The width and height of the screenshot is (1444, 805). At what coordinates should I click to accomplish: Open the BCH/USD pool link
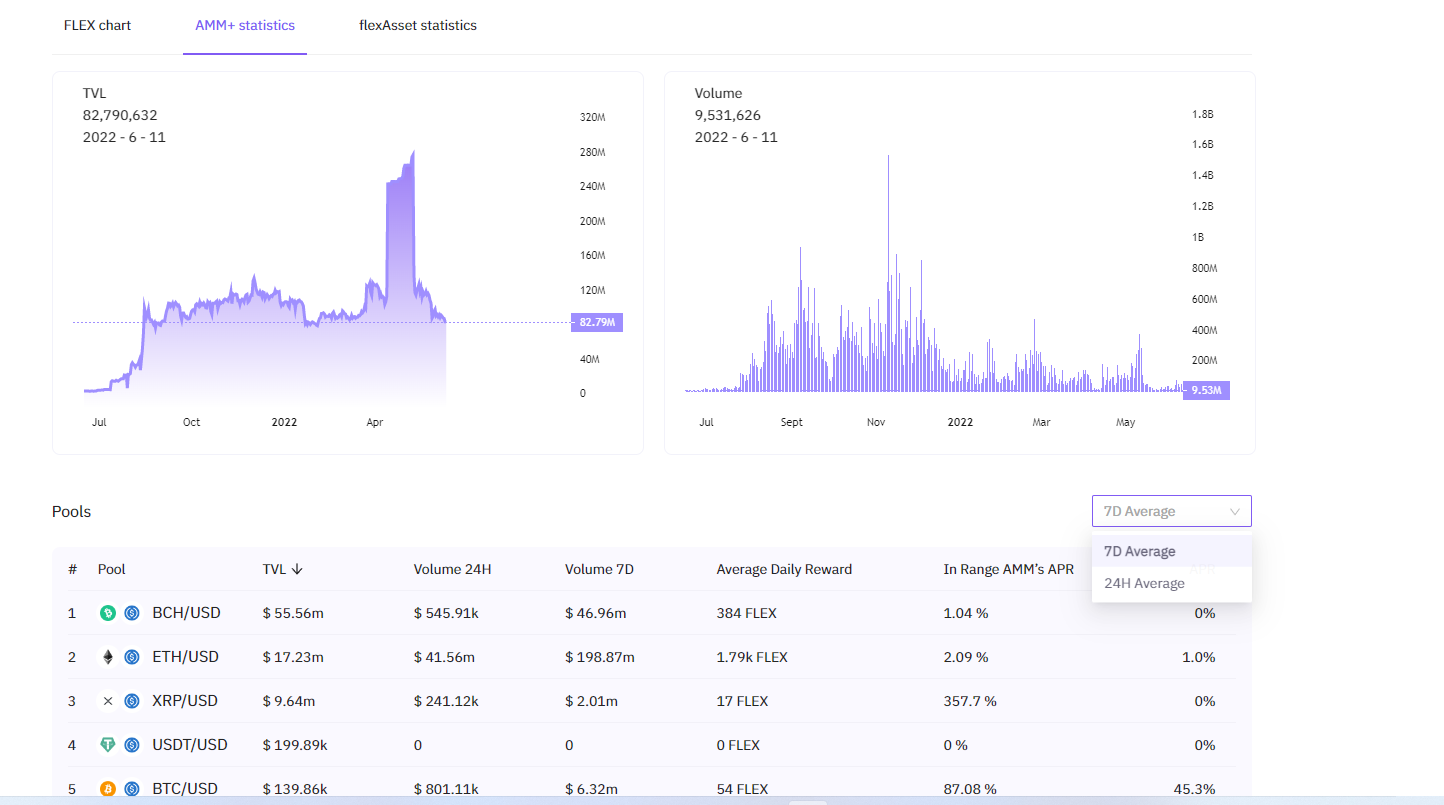point(186,613)
